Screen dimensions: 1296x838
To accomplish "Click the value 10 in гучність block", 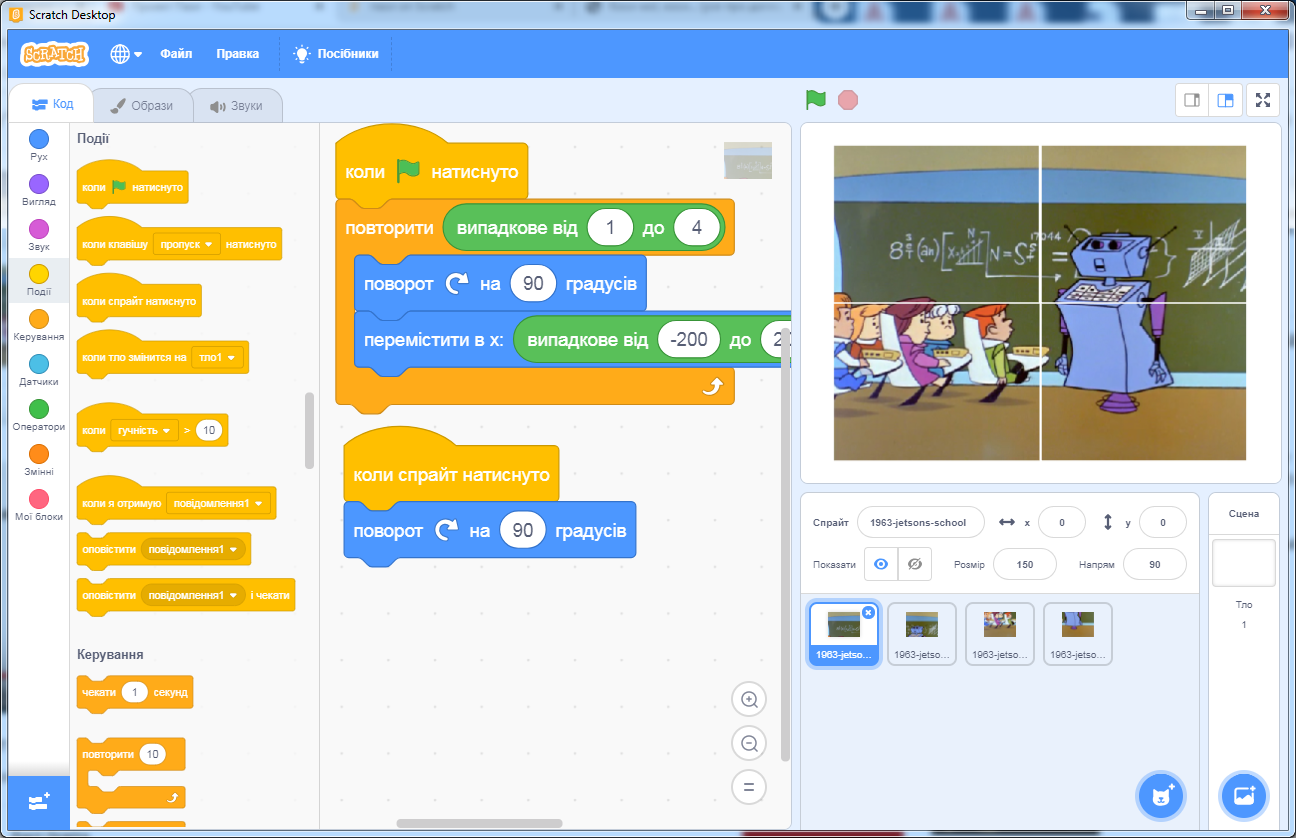I will point(209,430).
